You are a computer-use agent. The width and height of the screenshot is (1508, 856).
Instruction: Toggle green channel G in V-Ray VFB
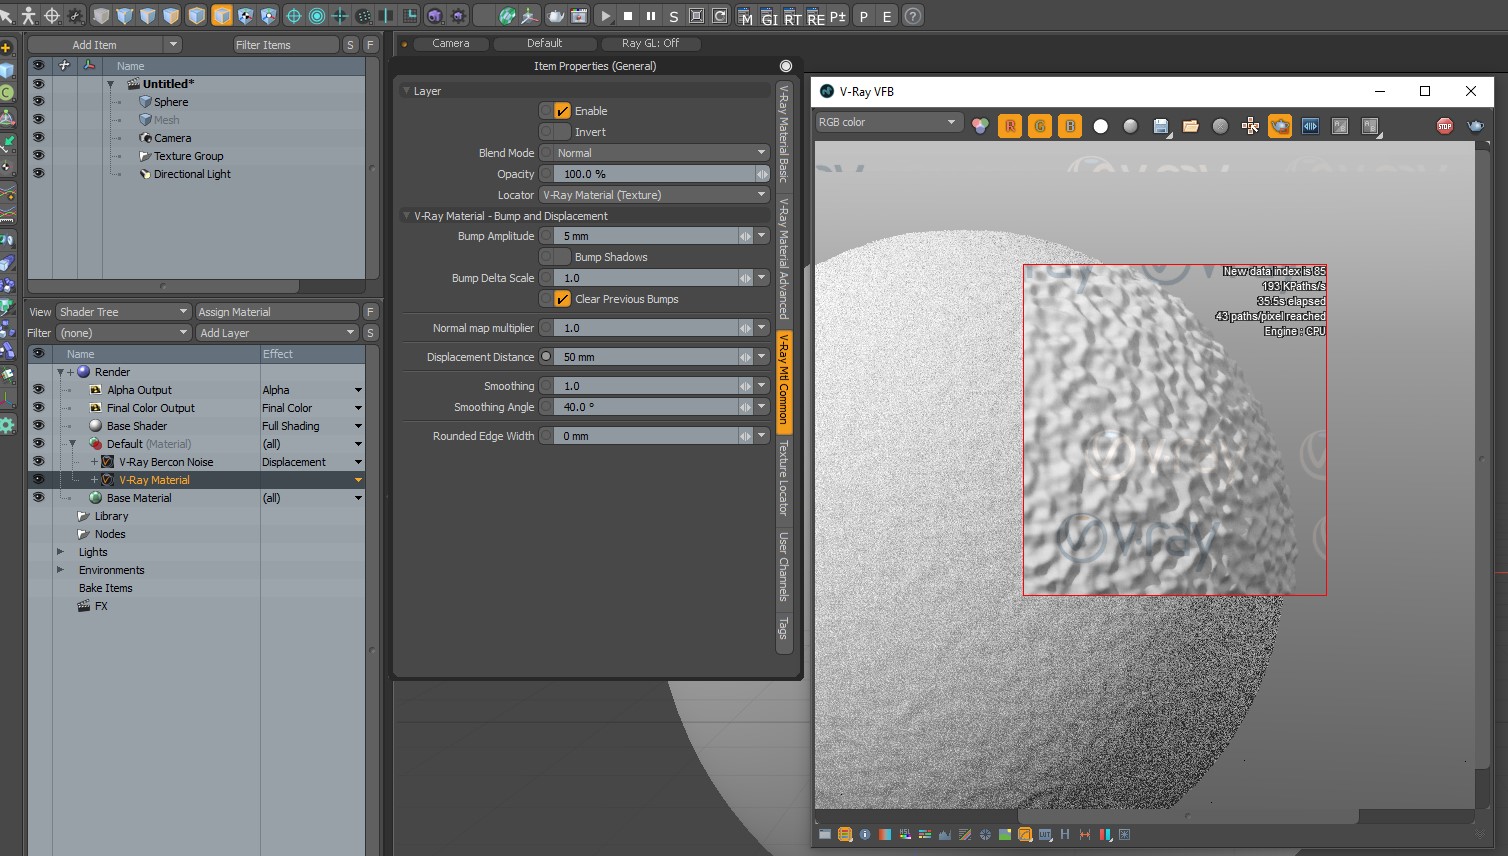(x=1040, y=126)
